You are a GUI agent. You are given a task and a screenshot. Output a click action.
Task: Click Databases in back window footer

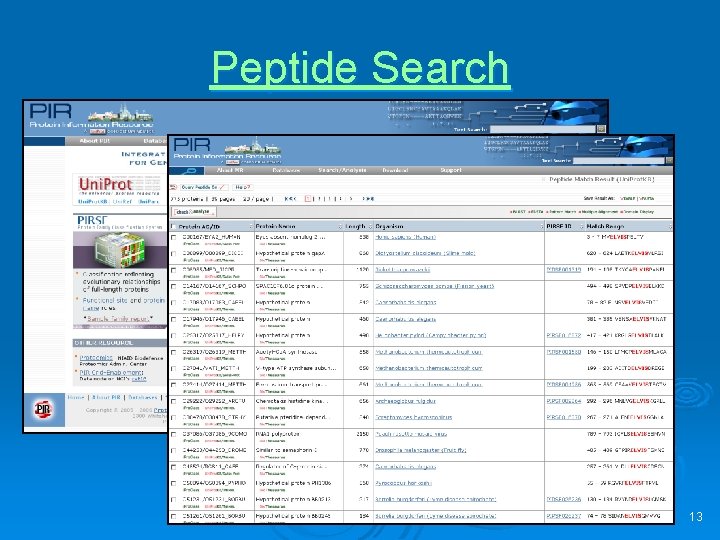click(142, 397)
